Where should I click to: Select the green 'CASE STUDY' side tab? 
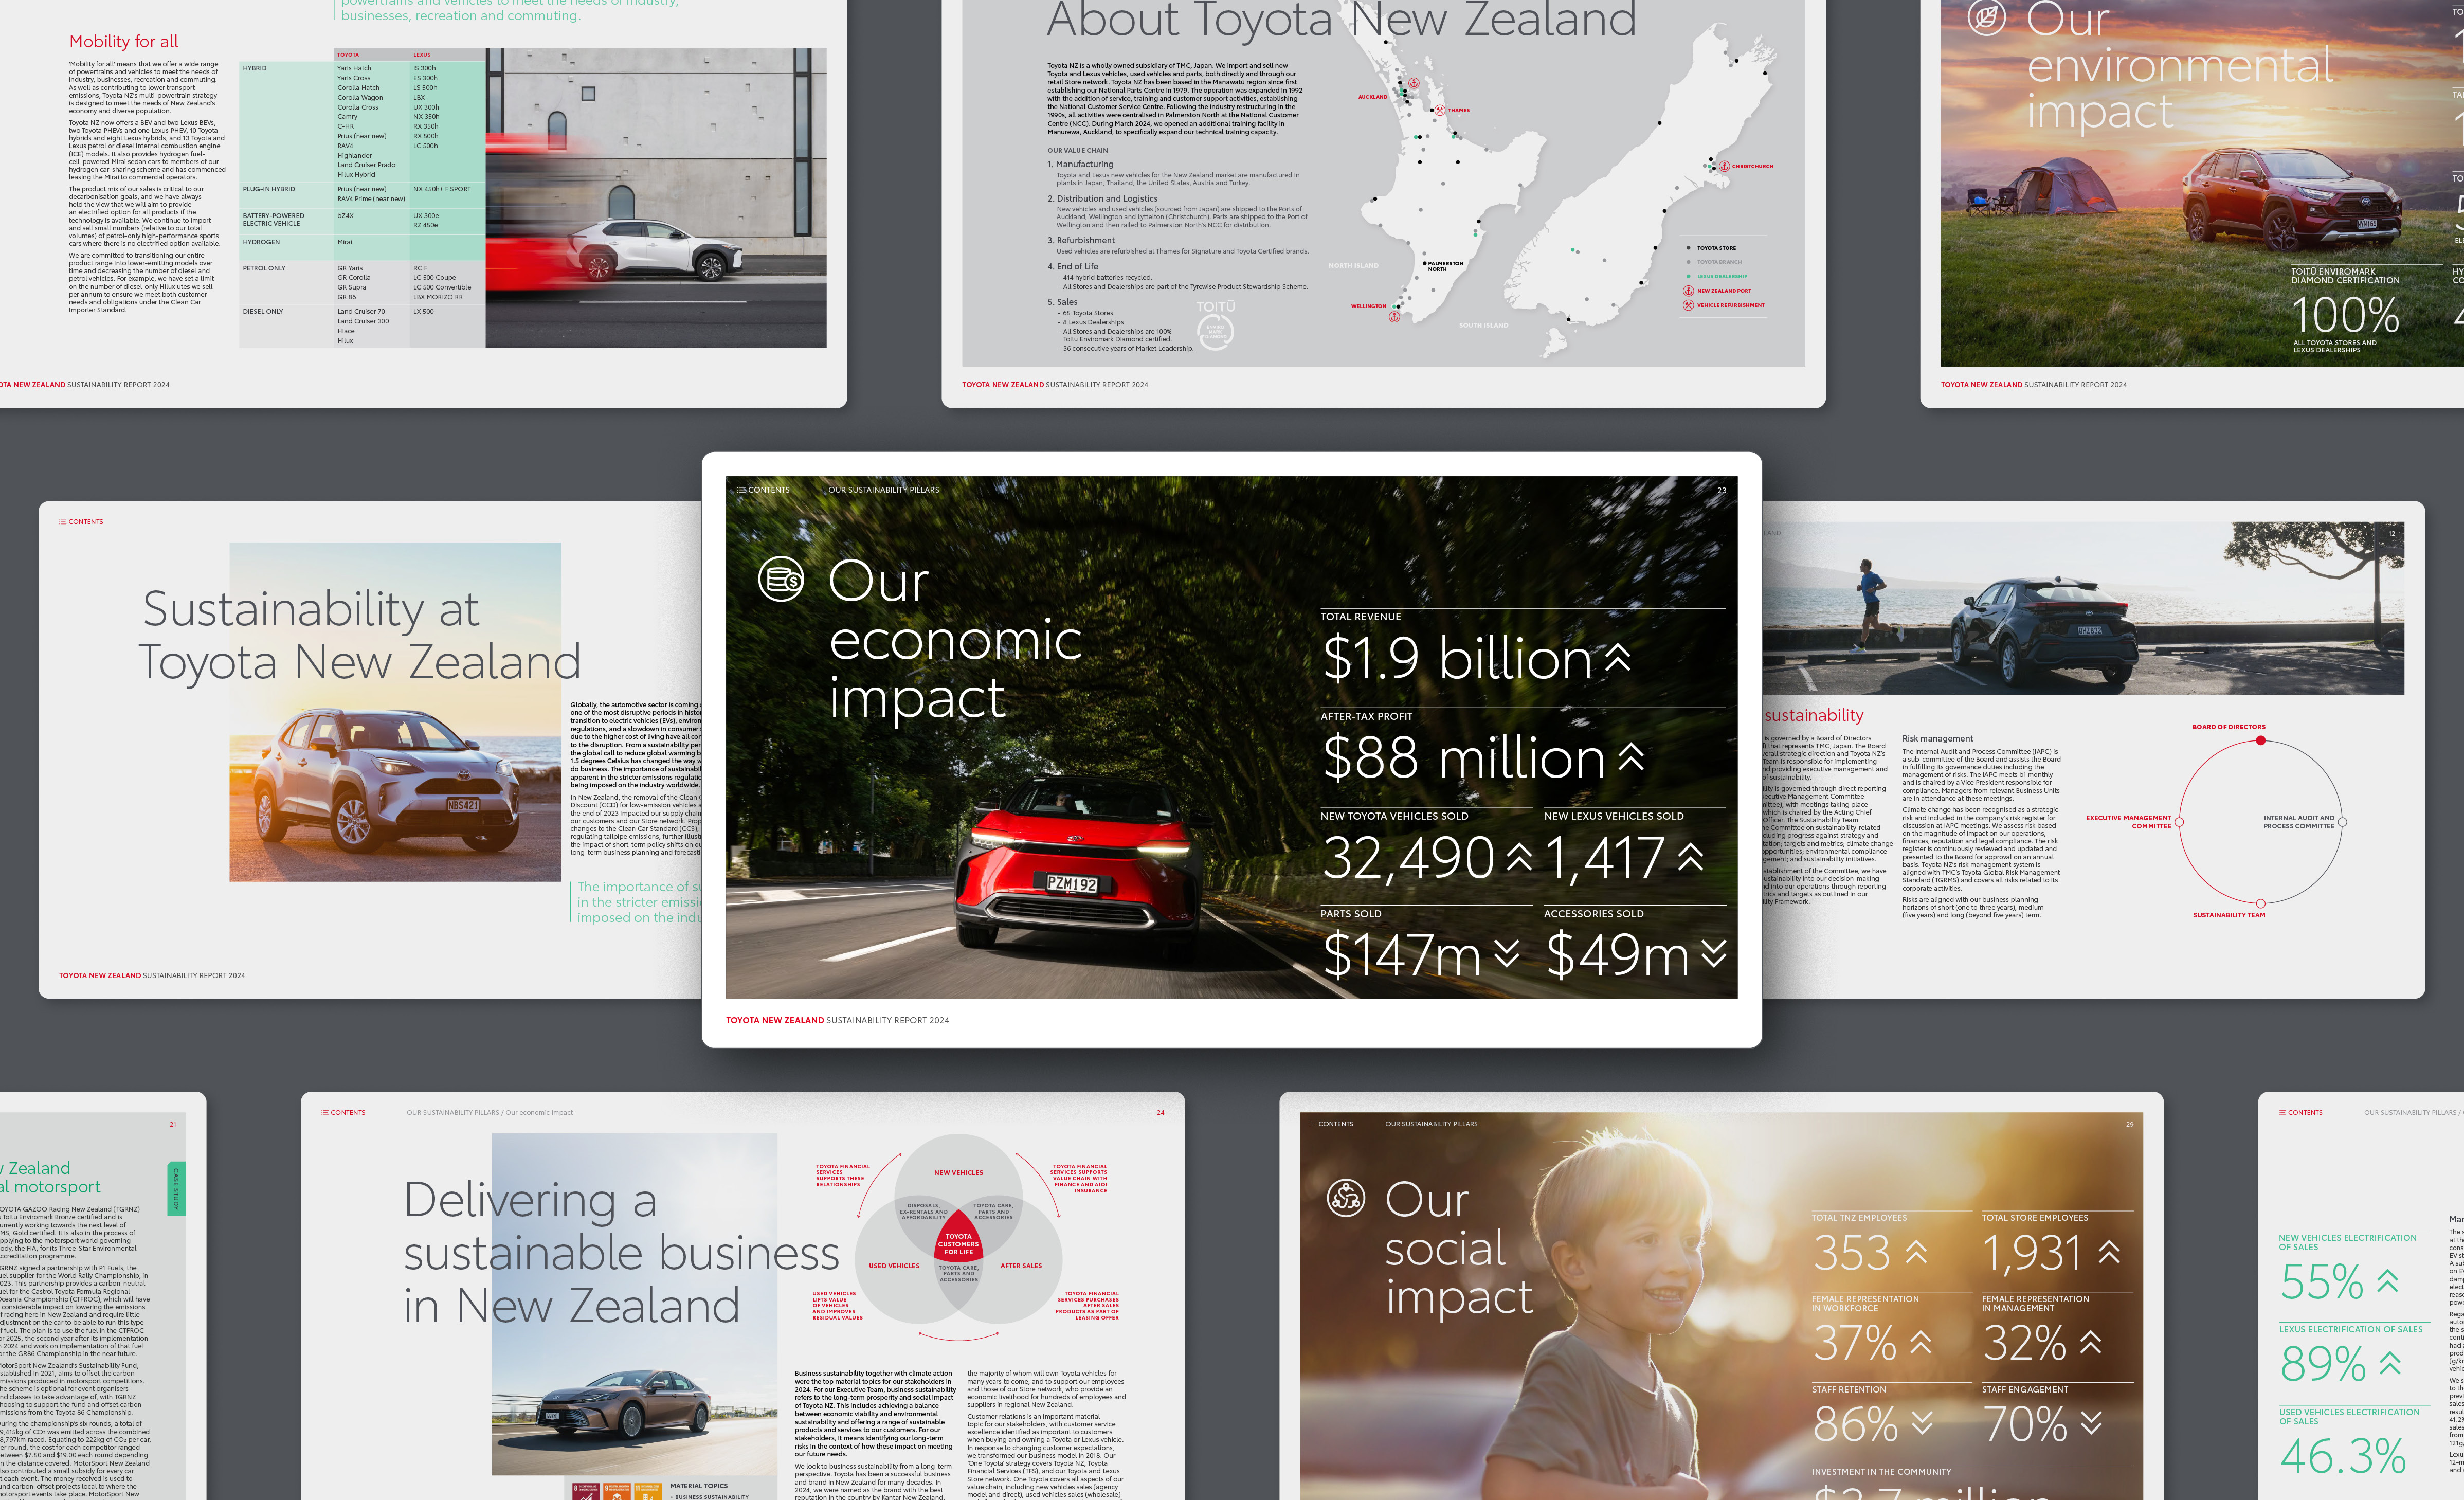176,1188
